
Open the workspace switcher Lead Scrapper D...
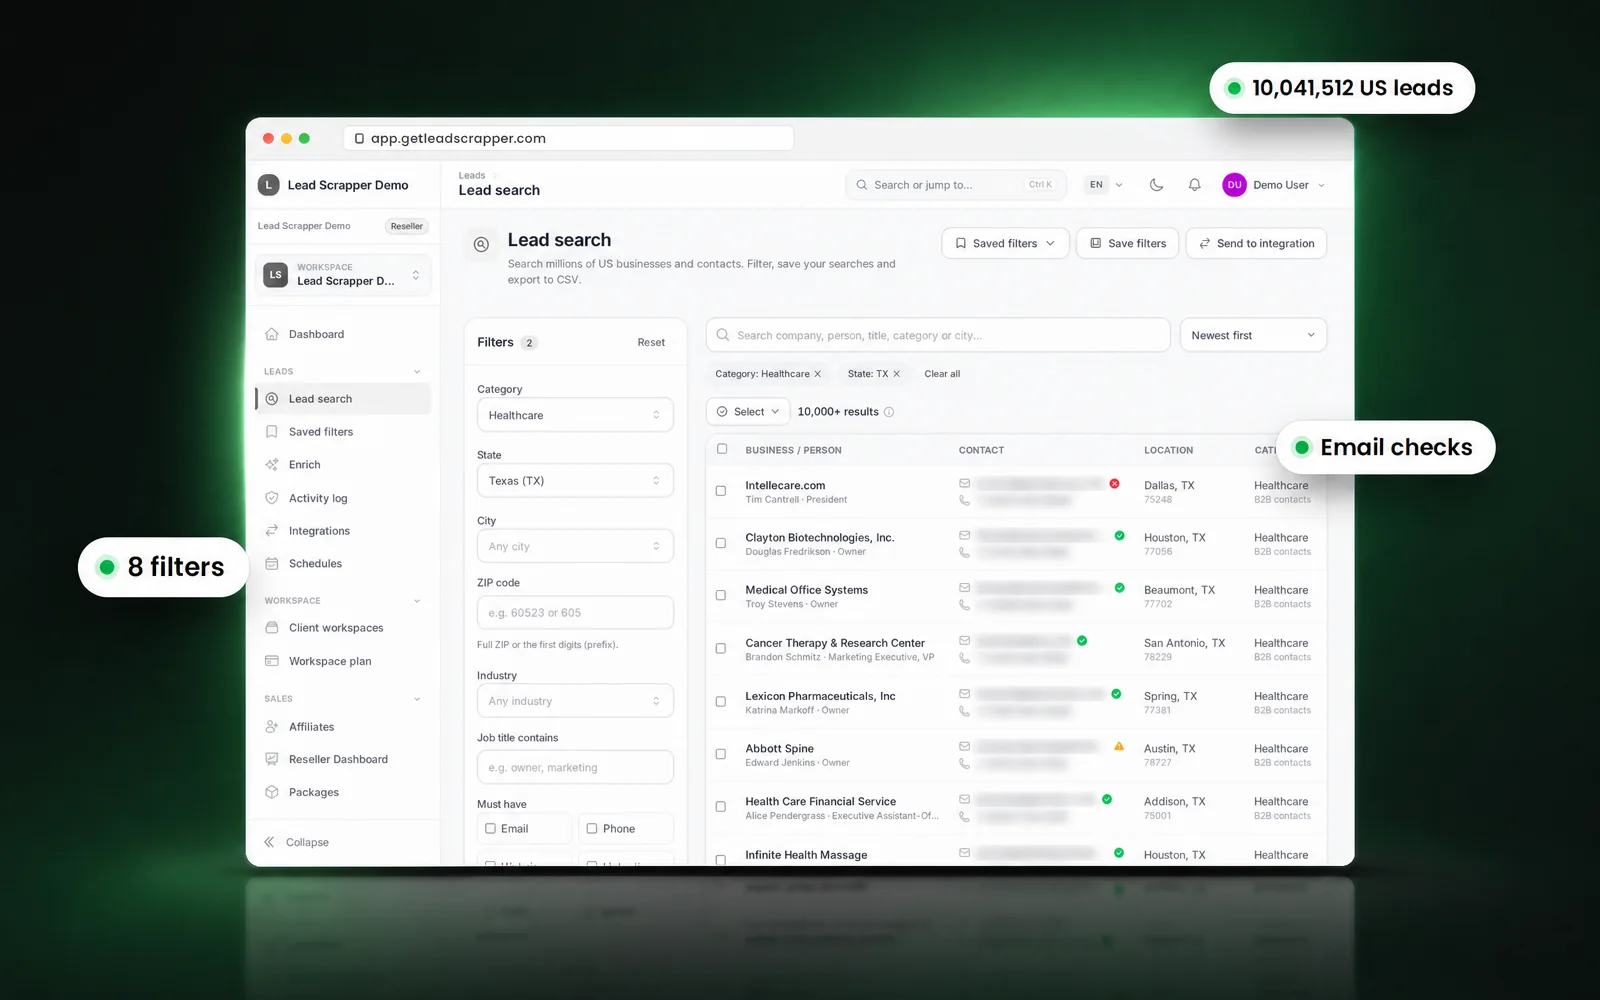tap(343, 275)
